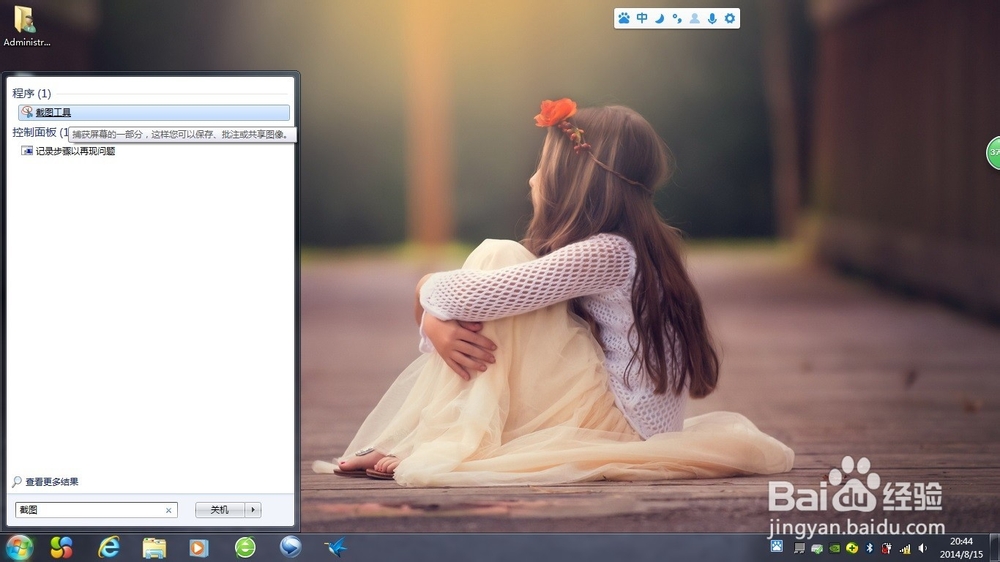Click 查看更多结果 link
Image resolution: width=1000 pixels, height=562 pixels.
[45, 482]
